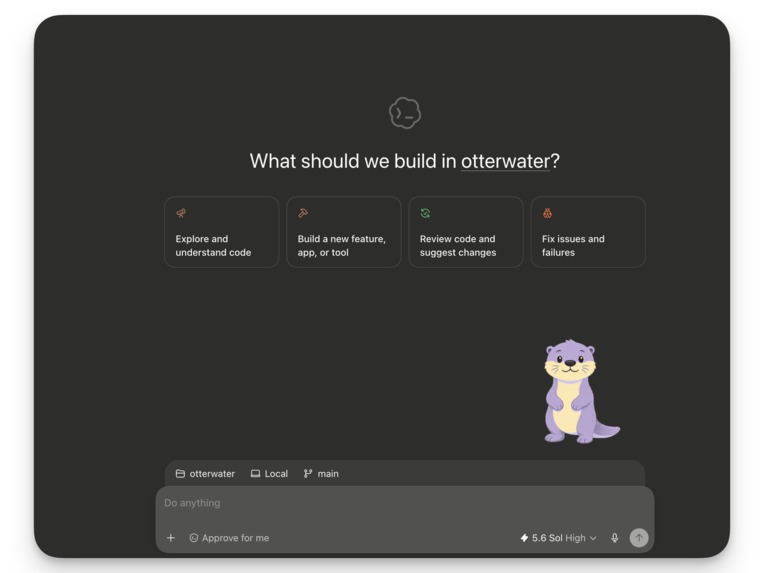Start voice input with microphone icon
This screenshot has width=764, height=573.
coord(614,538)
